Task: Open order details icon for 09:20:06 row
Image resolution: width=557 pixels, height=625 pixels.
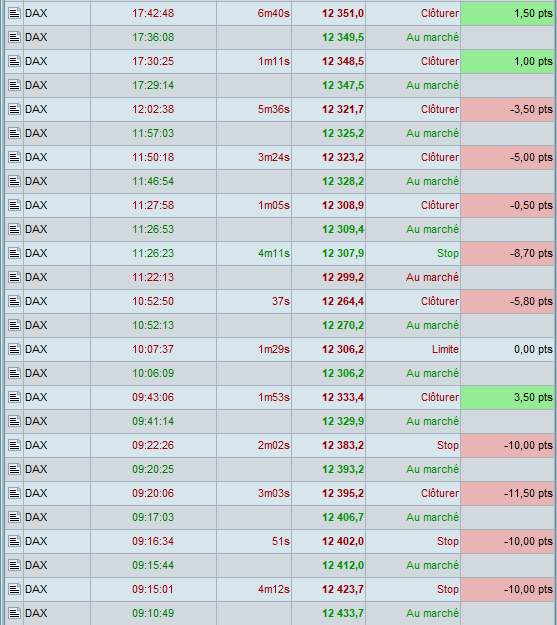Action: tap(14, 493)
